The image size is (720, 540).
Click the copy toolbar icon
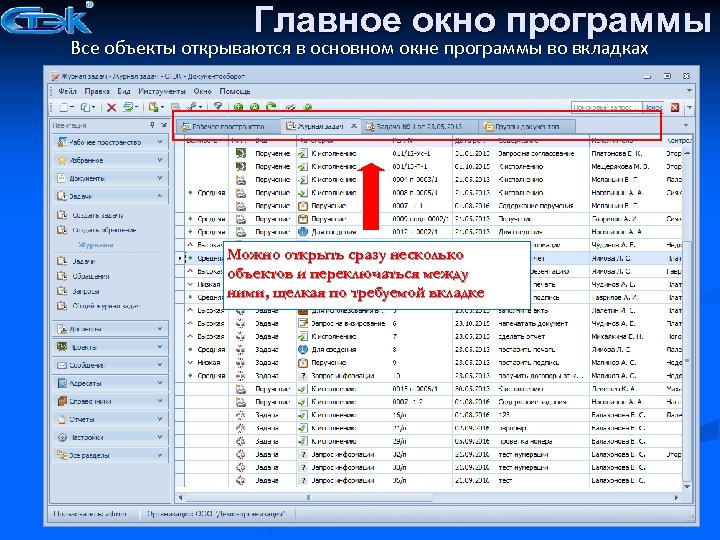pos(85,107)
